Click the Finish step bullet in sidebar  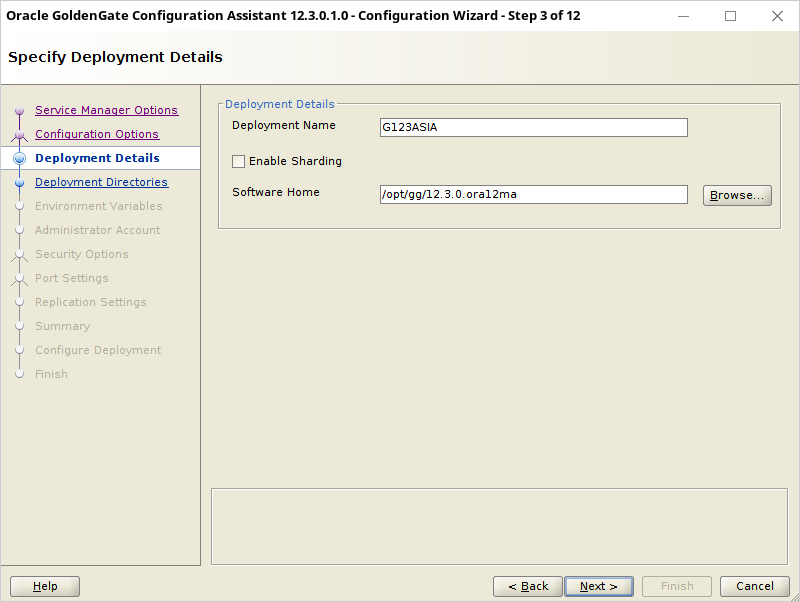[x=19, y=374]
